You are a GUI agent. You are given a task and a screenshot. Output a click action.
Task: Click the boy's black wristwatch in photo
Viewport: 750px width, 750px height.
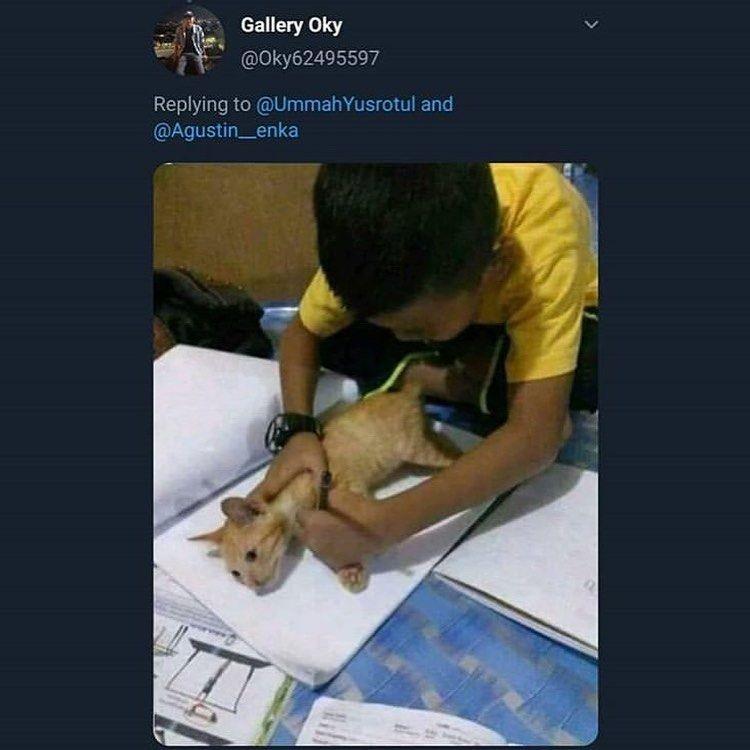point(290,429)
